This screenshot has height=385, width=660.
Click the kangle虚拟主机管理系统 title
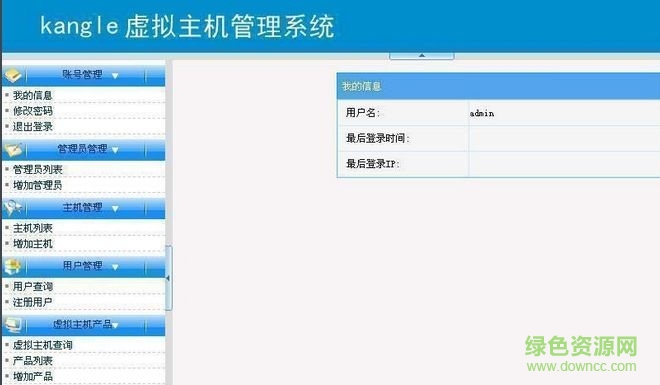(x=188, y=26)
